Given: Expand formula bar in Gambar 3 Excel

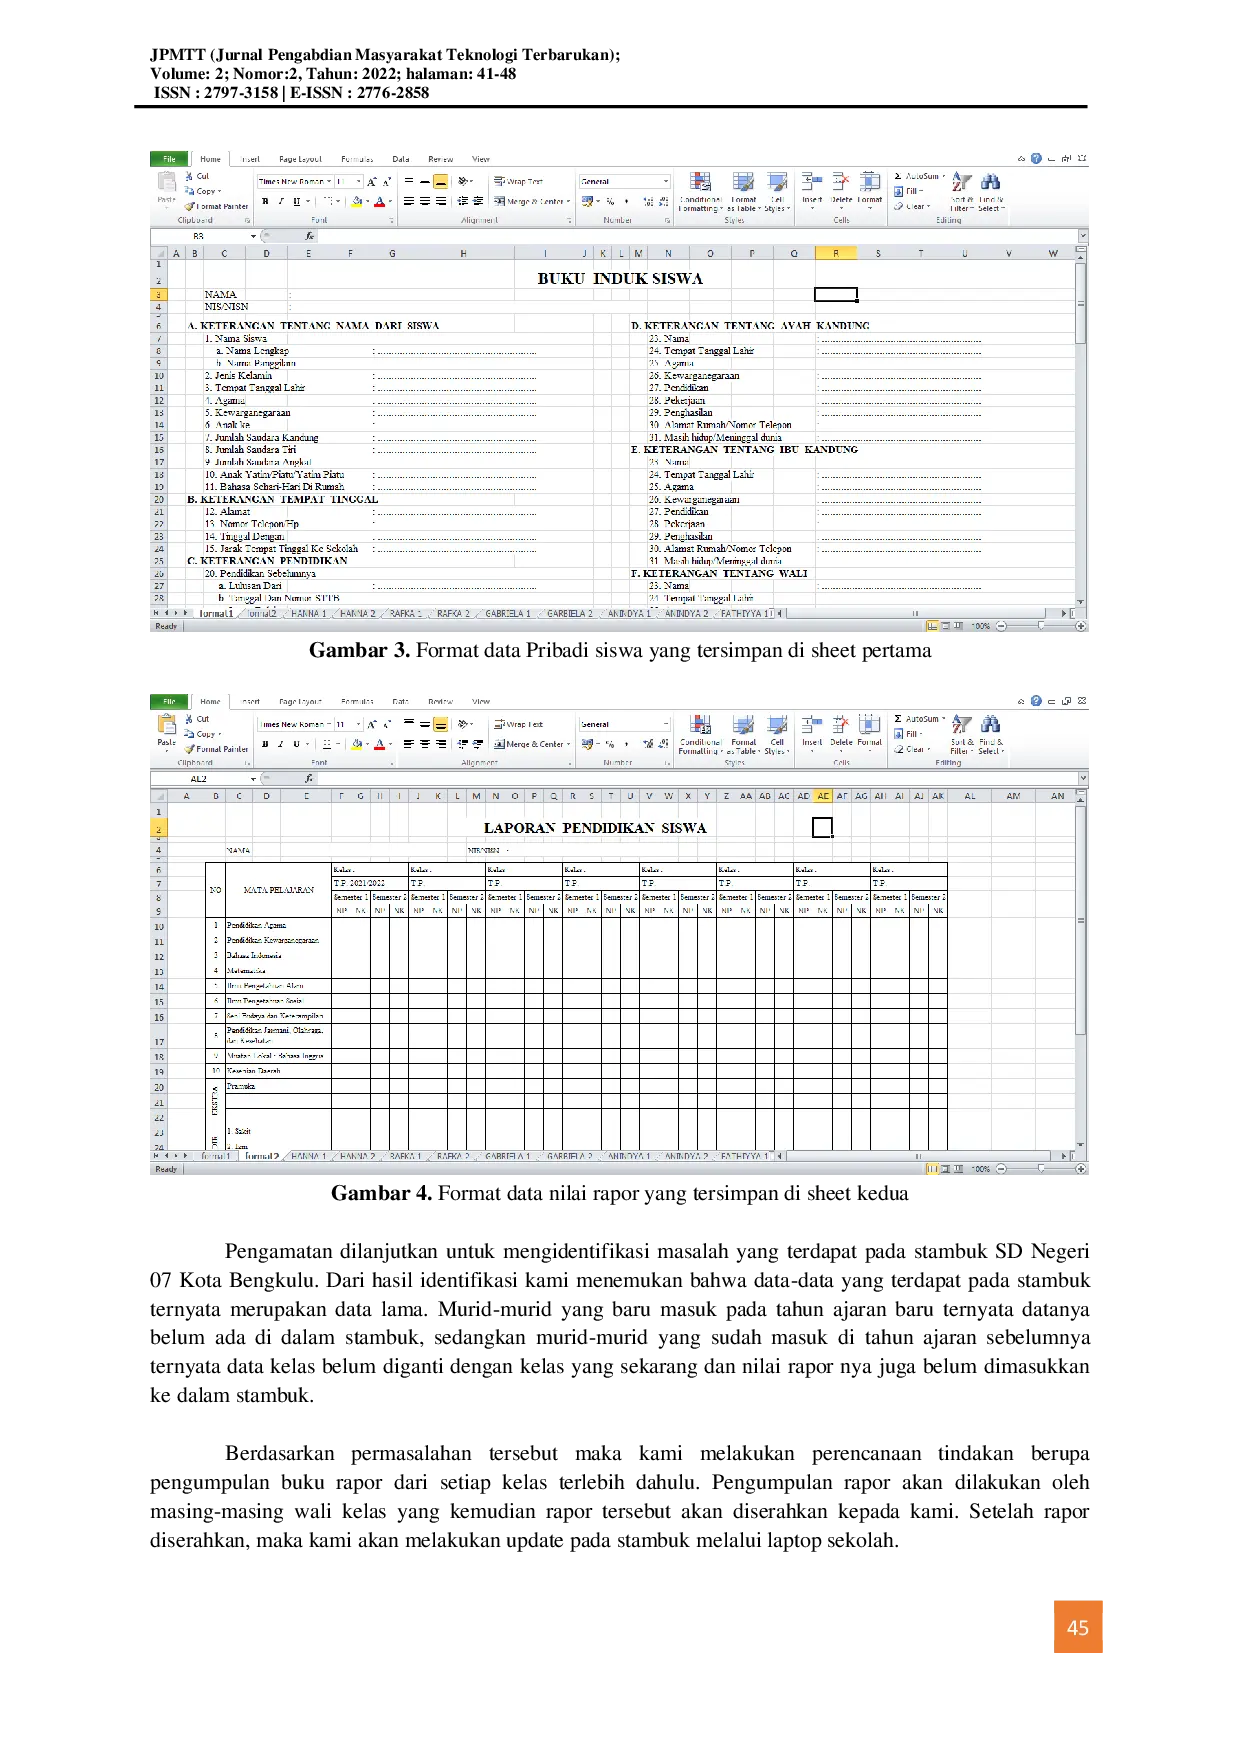Looking at the screenshot, I should point(1082,237).
